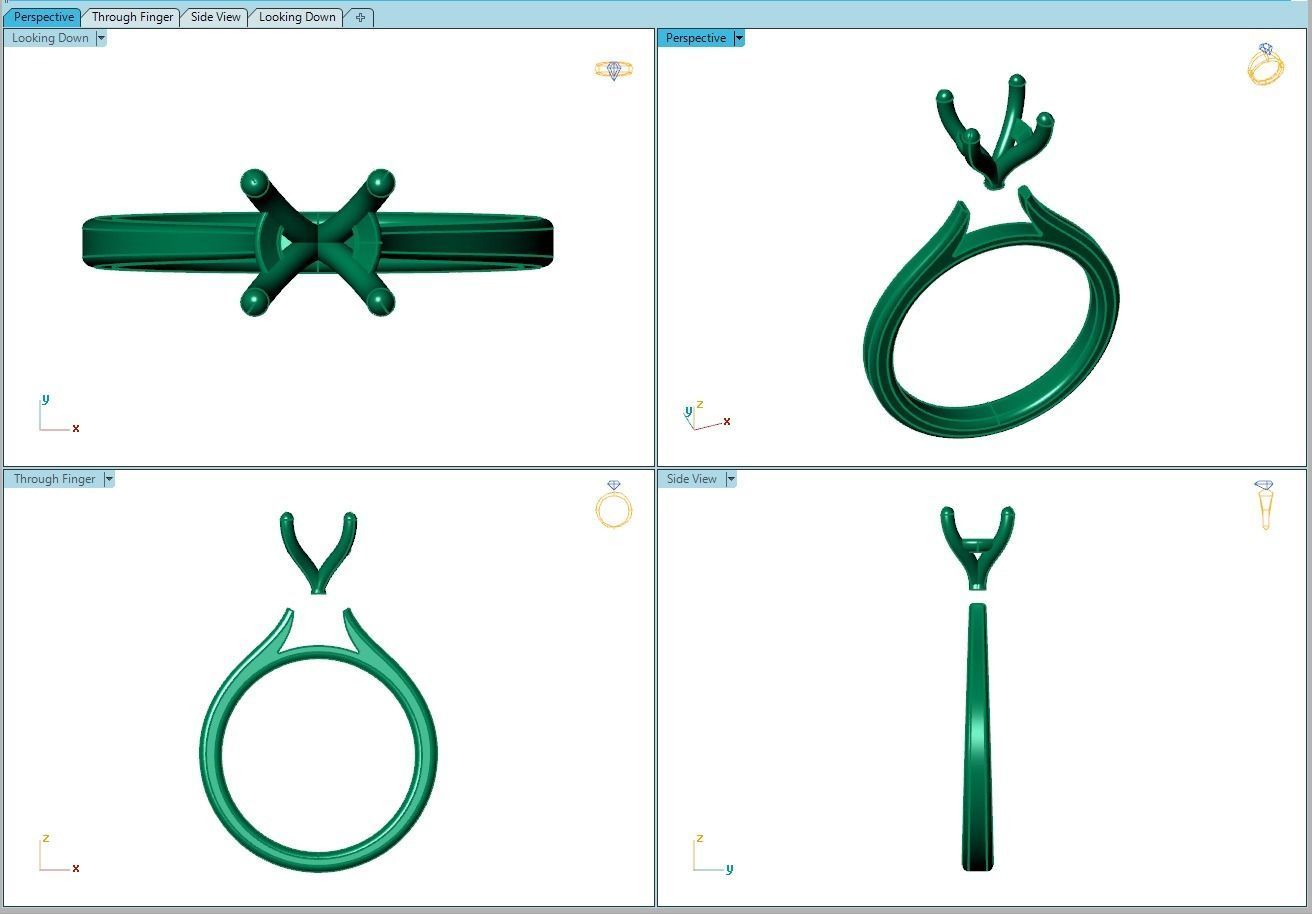Open Looking Down viewport dropdown arrow
Screen dimensions: 1312x914
[101, 38]
